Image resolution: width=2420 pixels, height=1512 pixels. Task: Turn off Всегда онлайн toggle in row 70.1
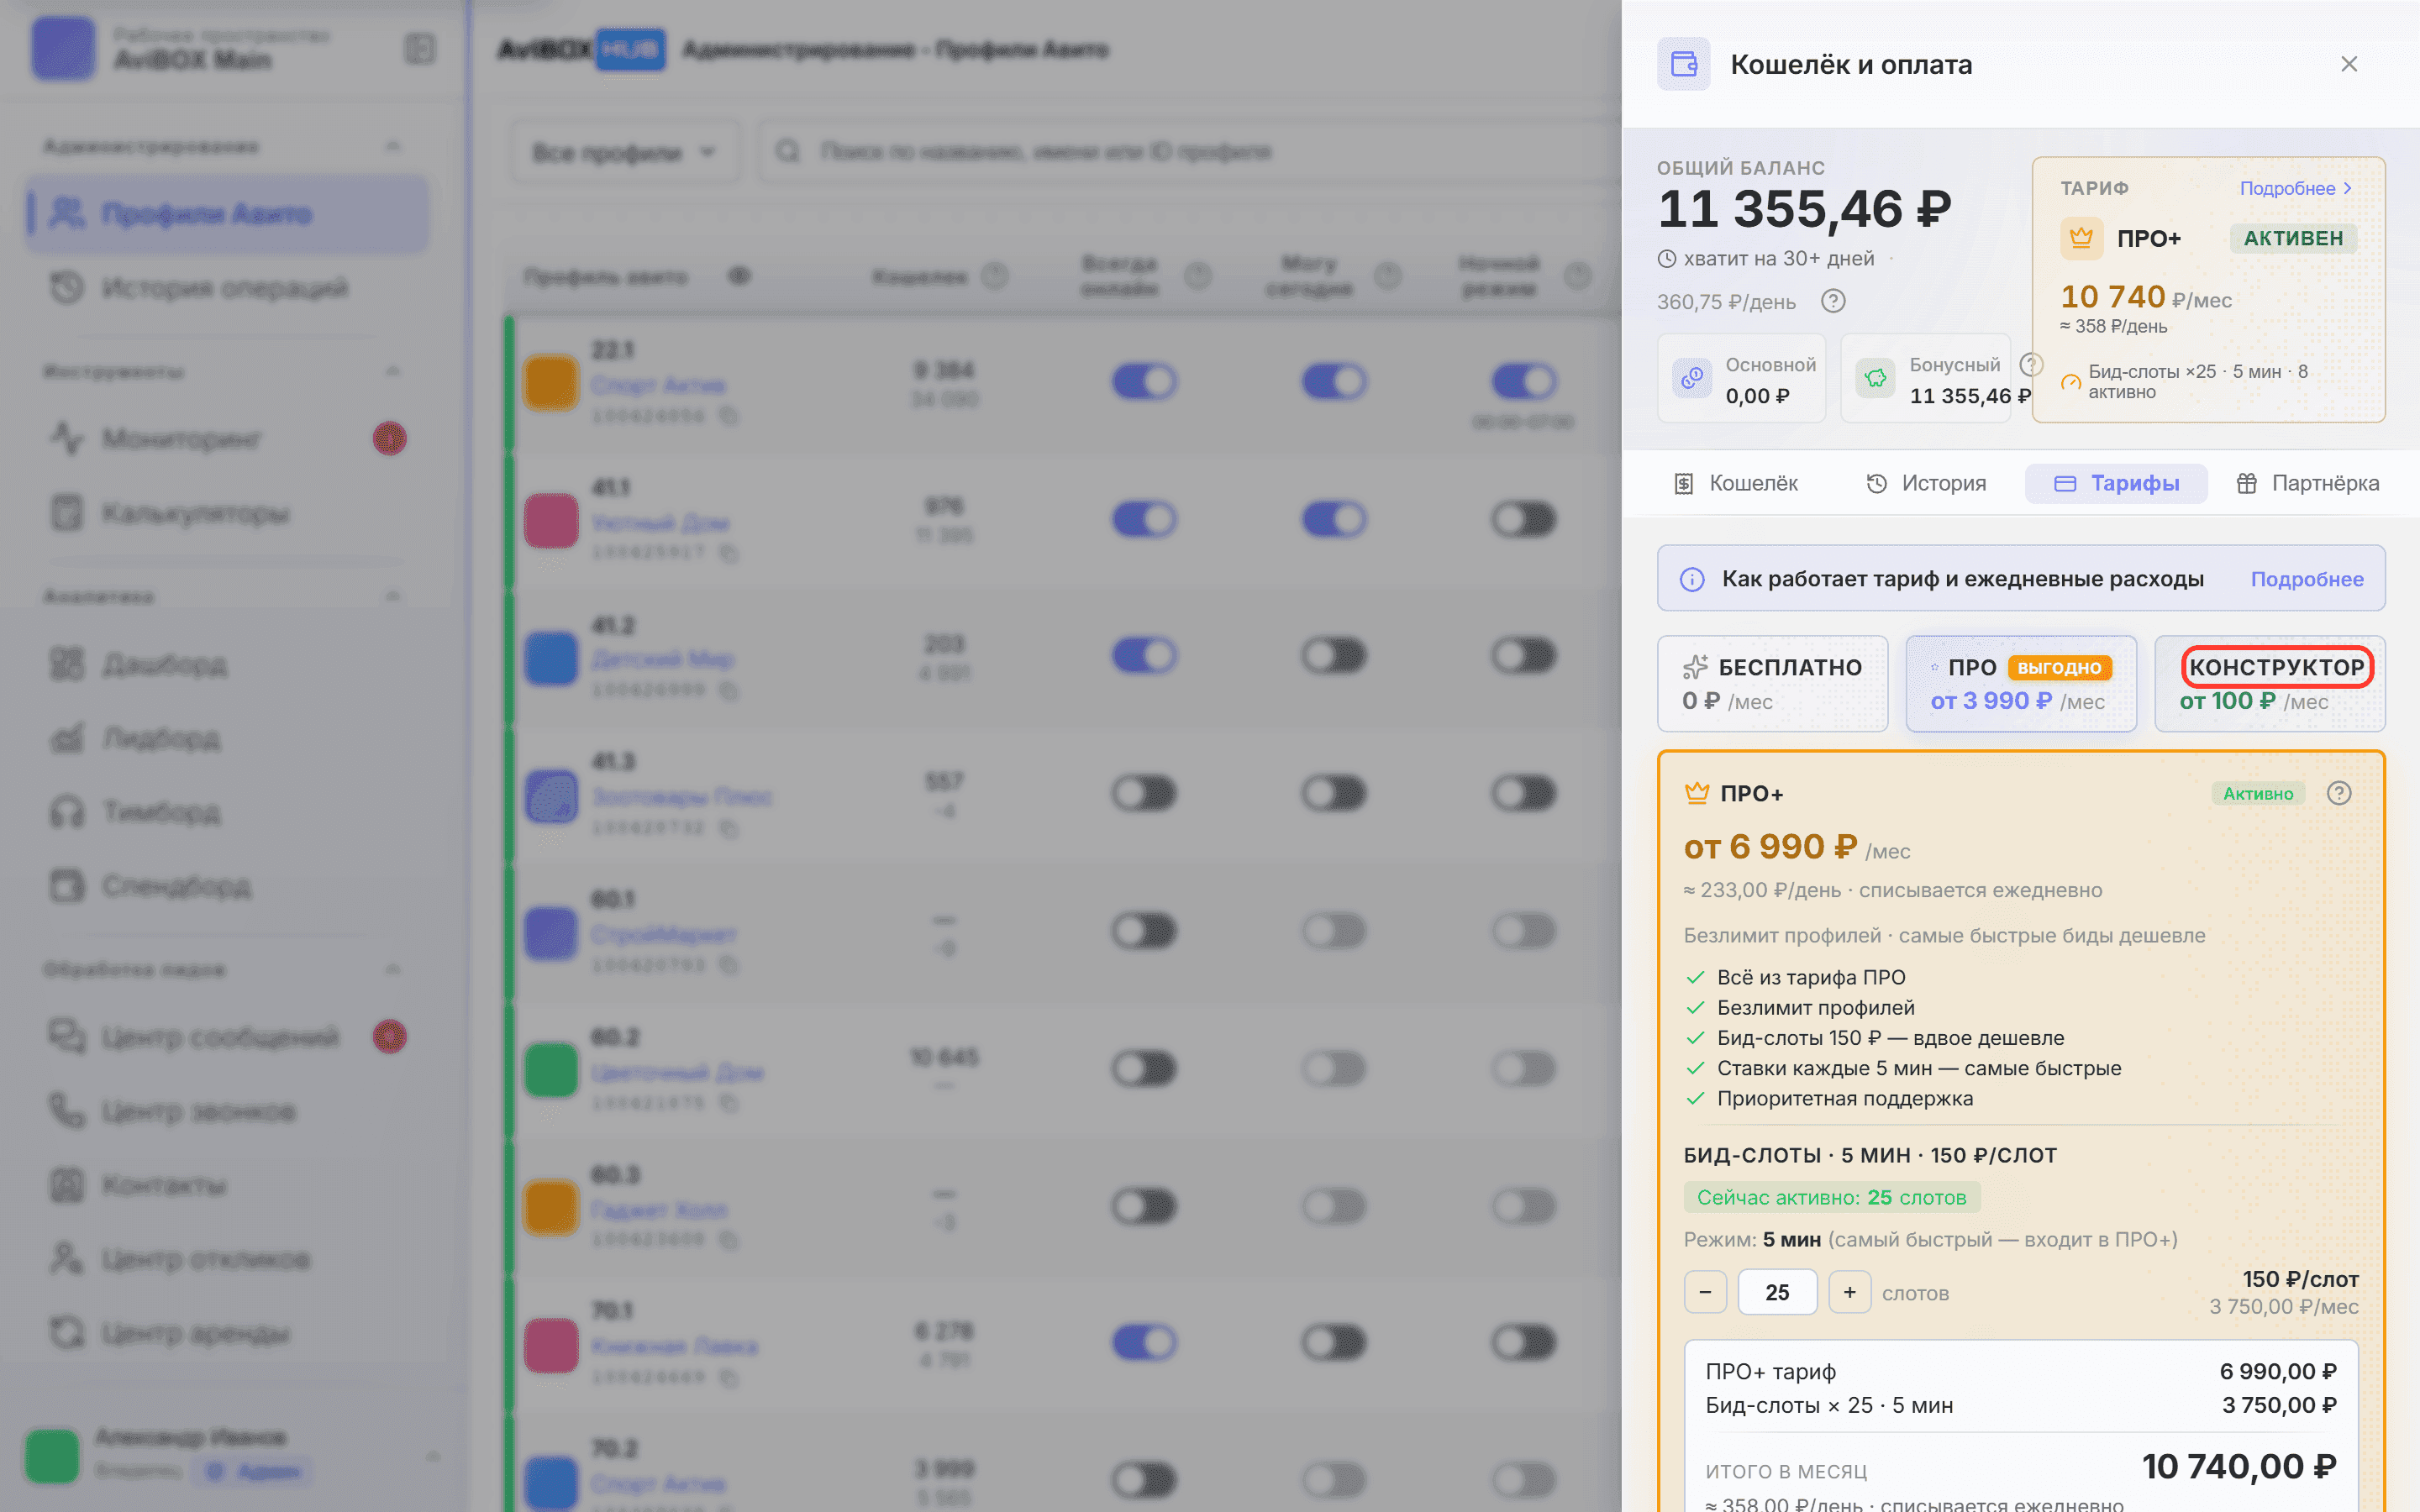click(1144, 1343)
